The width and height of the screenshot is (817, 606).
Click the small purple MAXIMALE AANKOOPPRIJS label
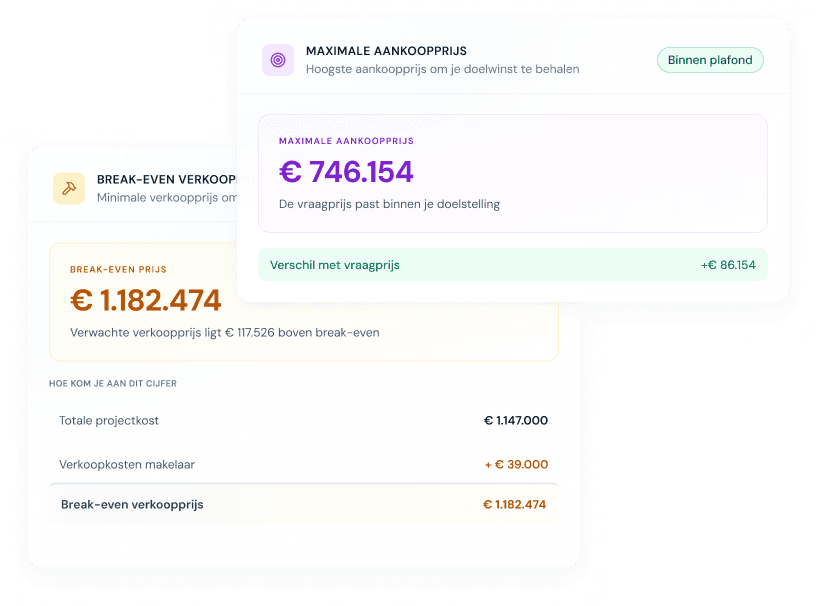(x=346, y=141)
